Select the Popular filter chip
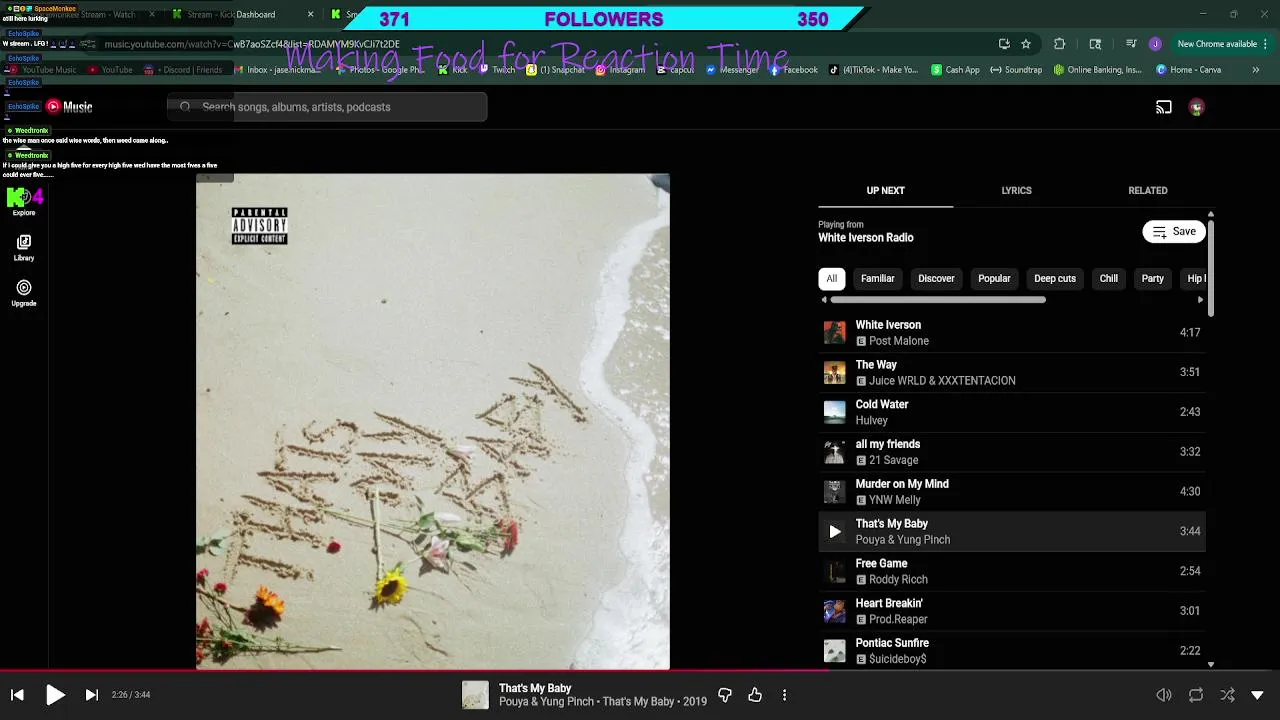The height and width of the screenshot is (720, 1280). coord(994,279)
